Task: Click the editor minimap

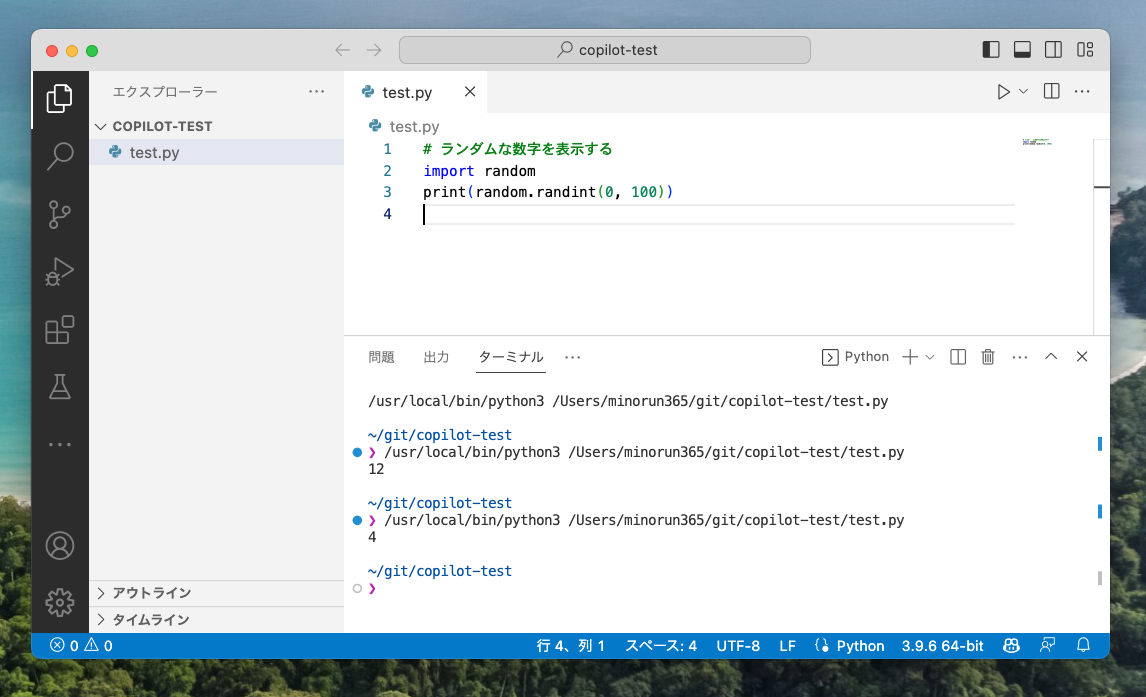Action: (1037, 141)
